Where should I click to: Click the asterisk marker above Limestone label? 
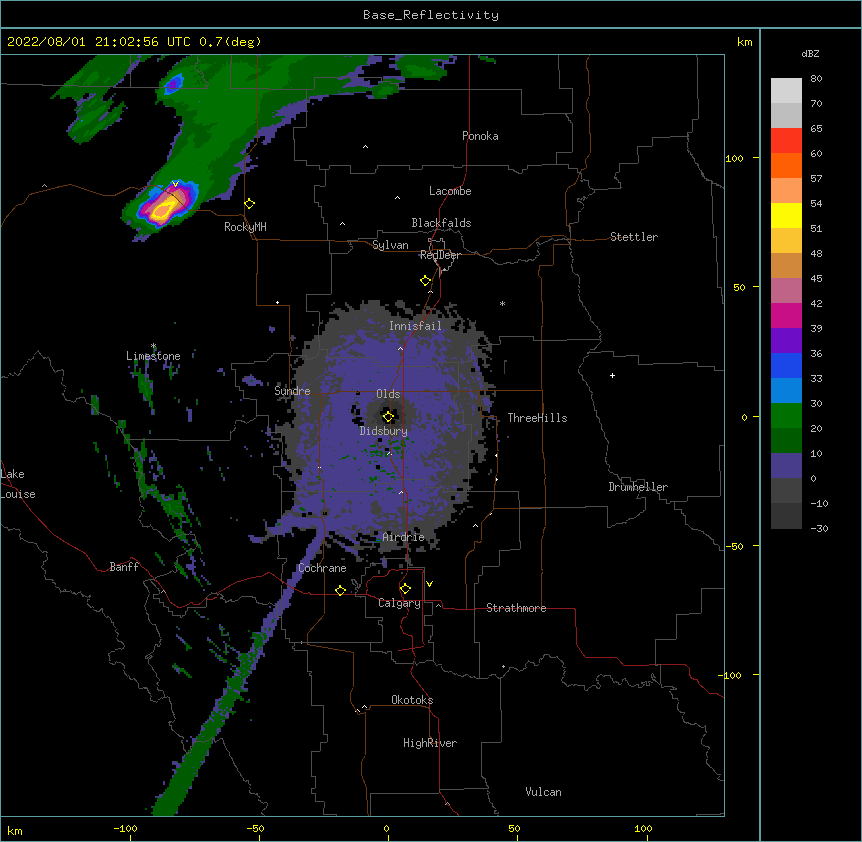[153, 346]
